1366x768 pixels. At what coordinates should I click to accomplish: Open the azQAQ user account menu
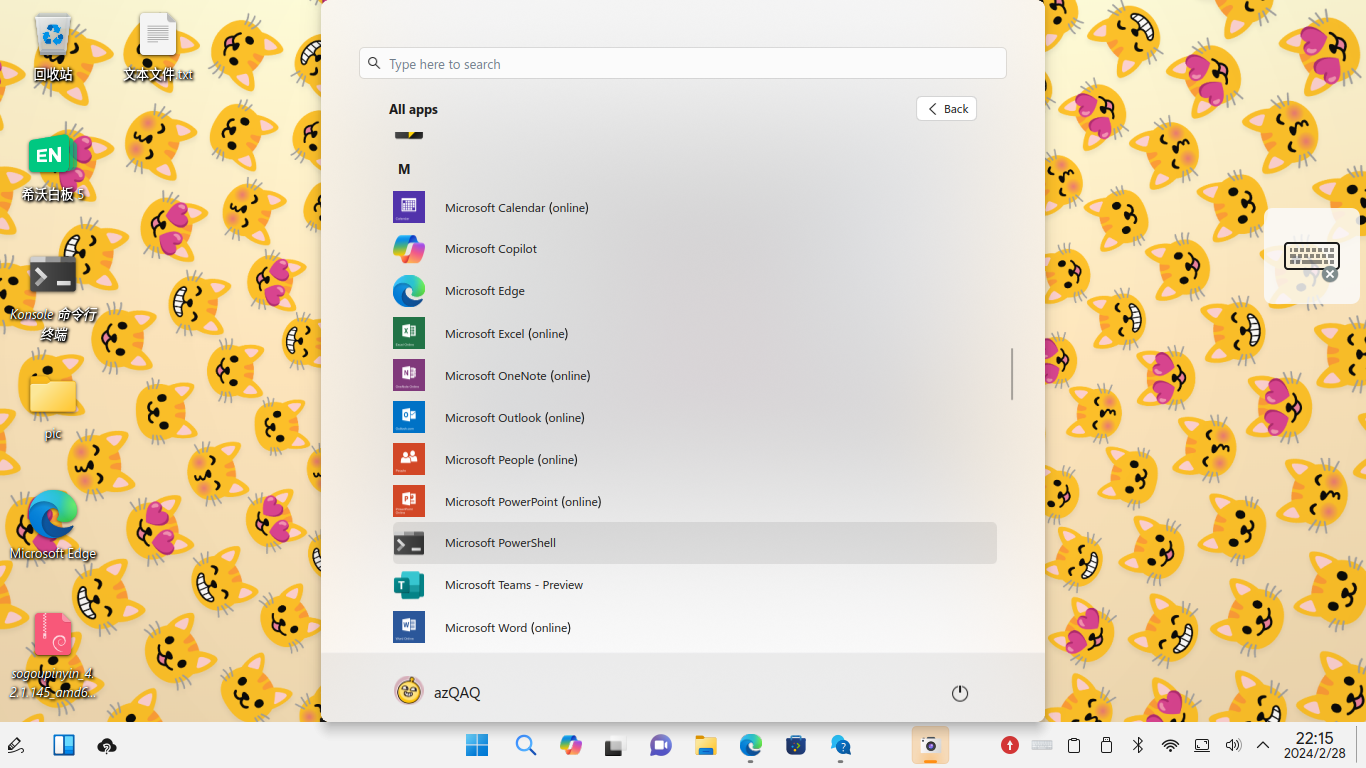tap(438, 692)
